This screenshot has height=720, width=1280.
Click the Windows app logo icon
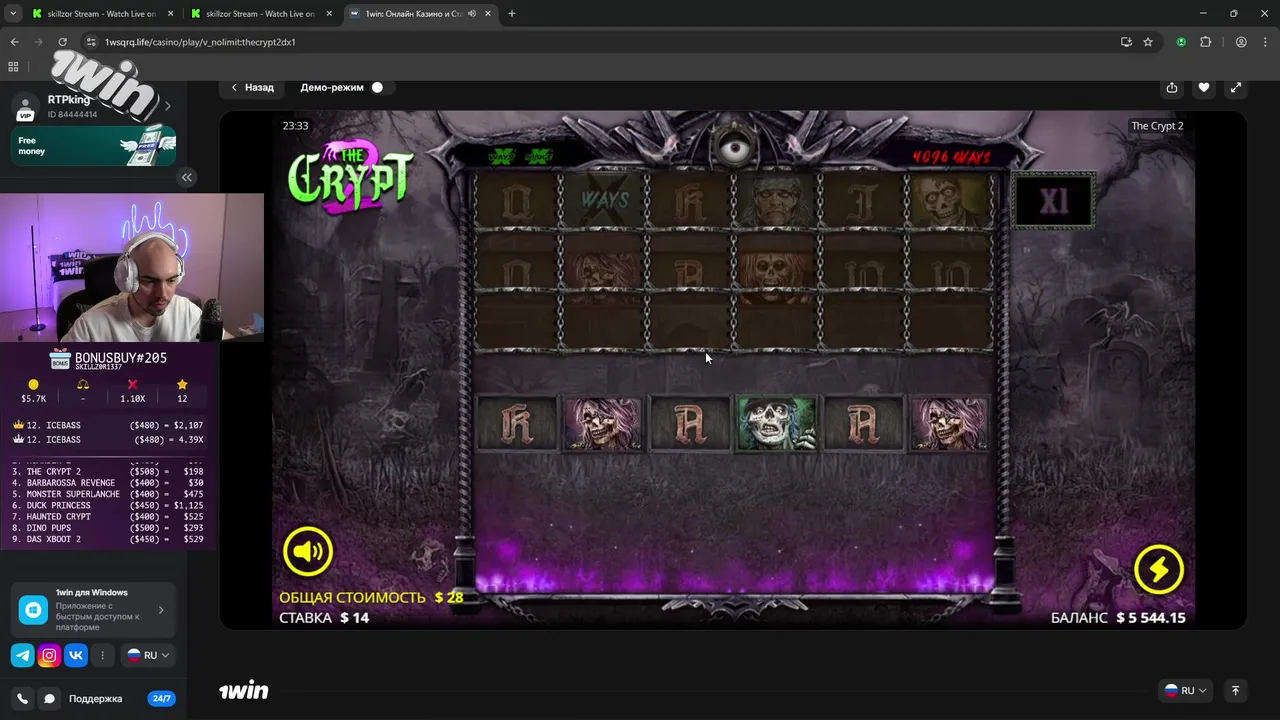(x=33, y=609)
